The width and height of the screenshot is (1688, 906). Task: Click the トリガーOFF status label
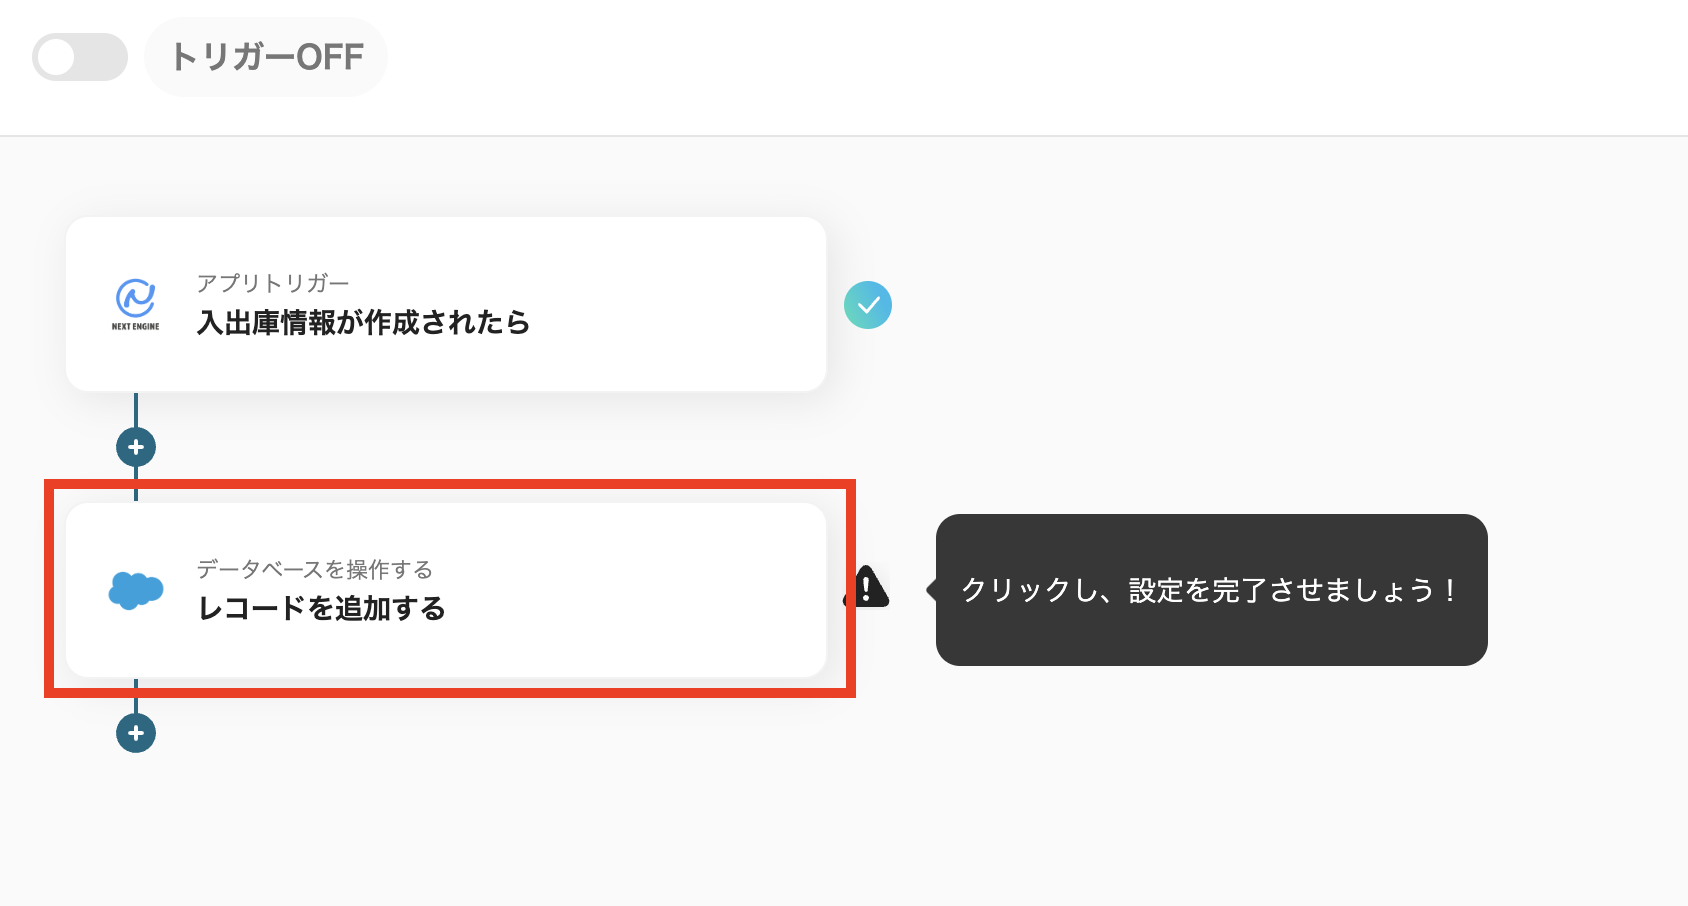tap(265, 57)
